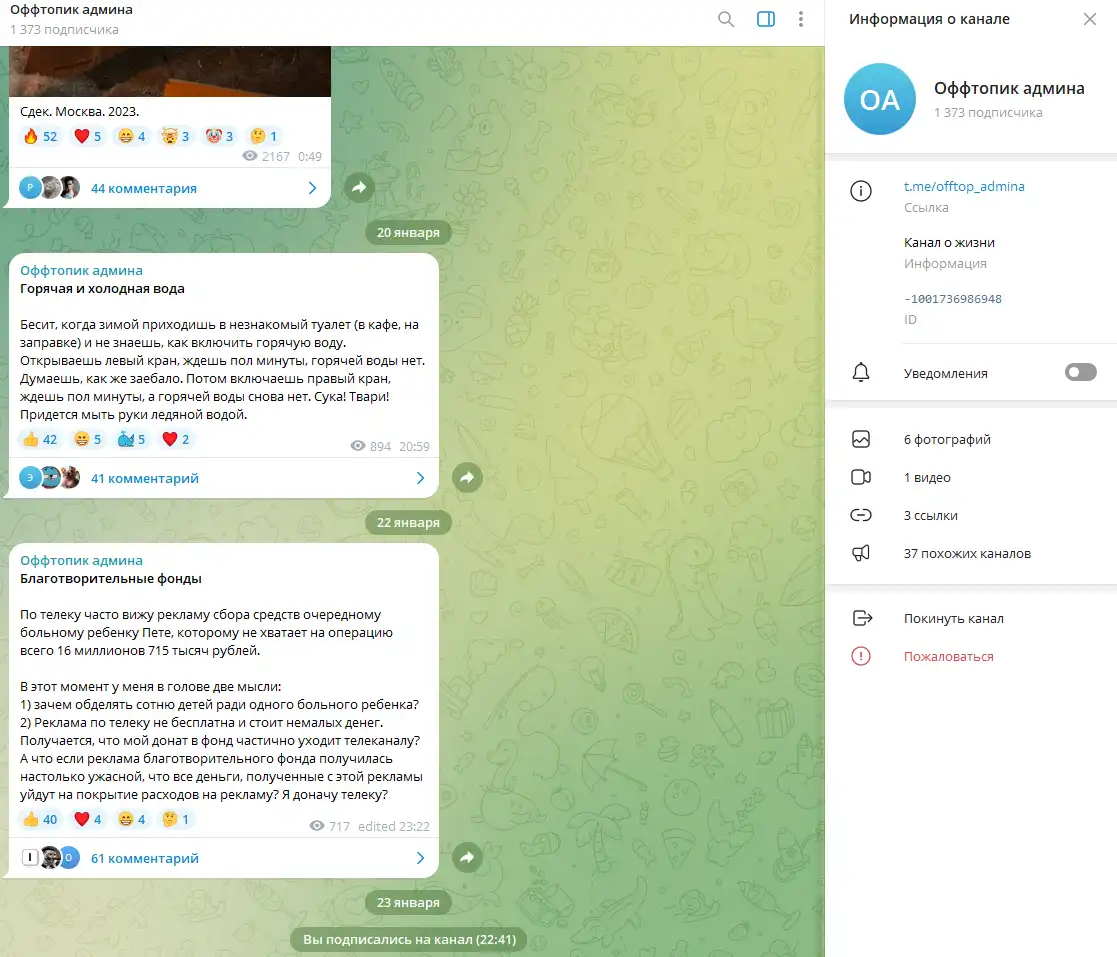
Task: Toggle the fire reaction with 52
Action: point(41,136)
